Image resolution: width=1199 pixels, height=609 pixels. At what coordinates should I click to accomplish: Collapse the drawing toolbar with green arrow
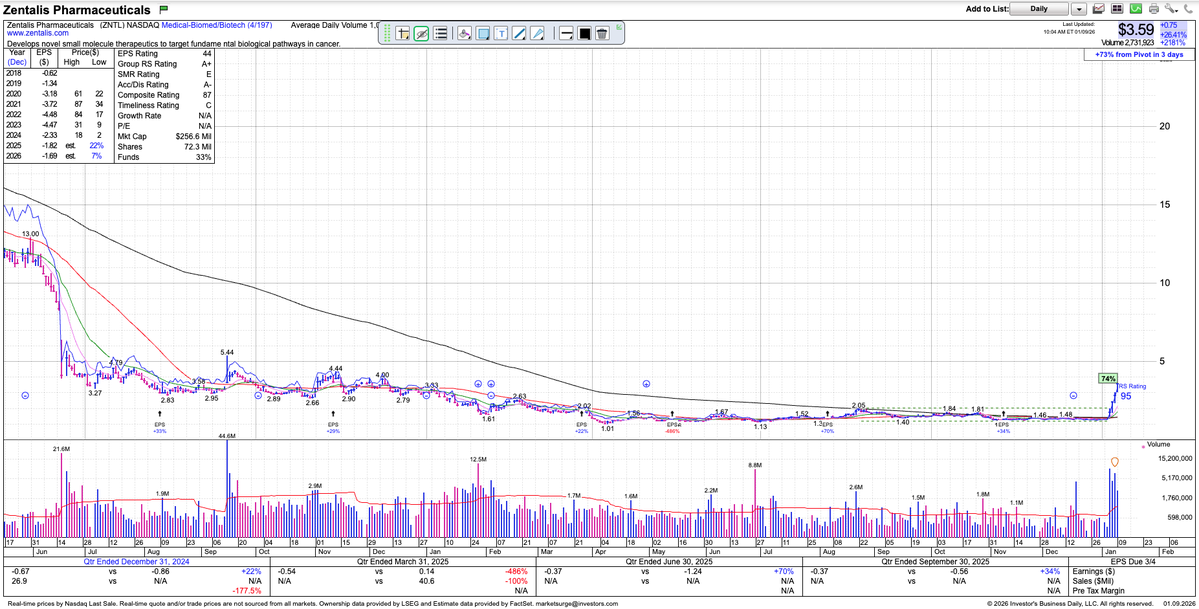619,27
